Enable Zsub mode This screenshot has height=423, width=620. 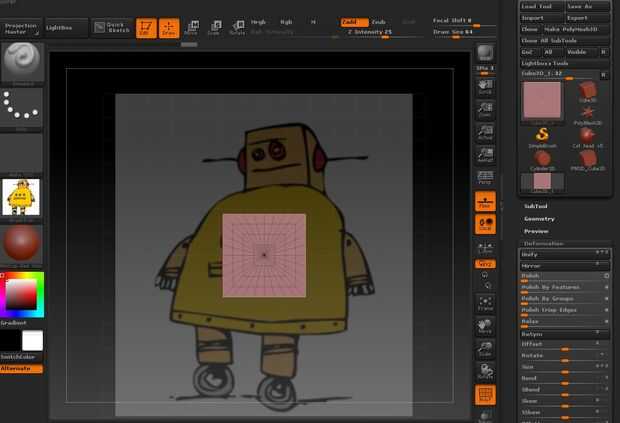click(x=379, y=22)
